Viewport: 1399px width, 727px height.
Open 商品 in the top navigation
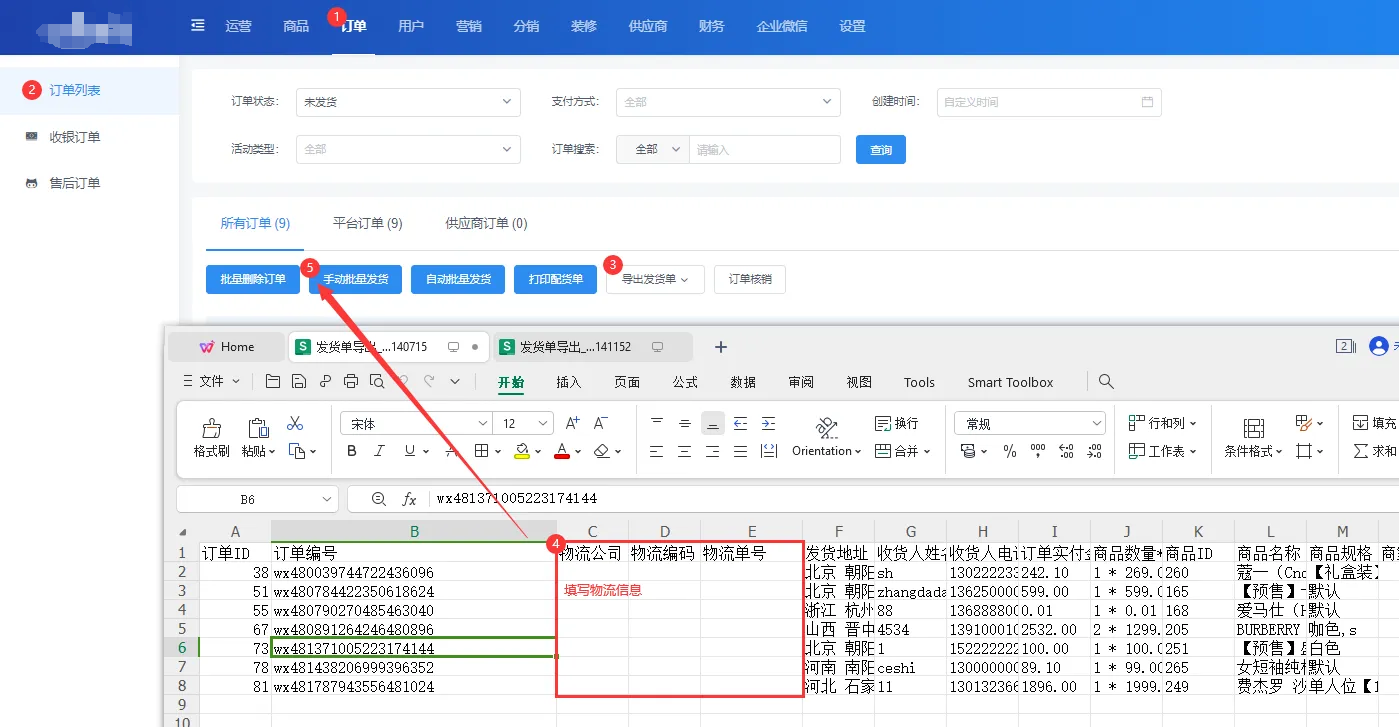(x=296, y=26)
